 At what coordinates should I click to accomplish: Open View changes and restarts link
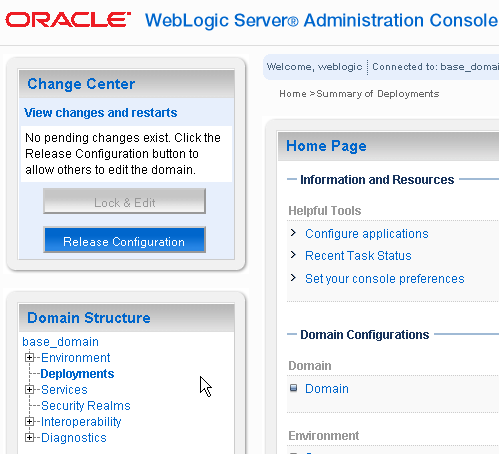pos(100,113)
